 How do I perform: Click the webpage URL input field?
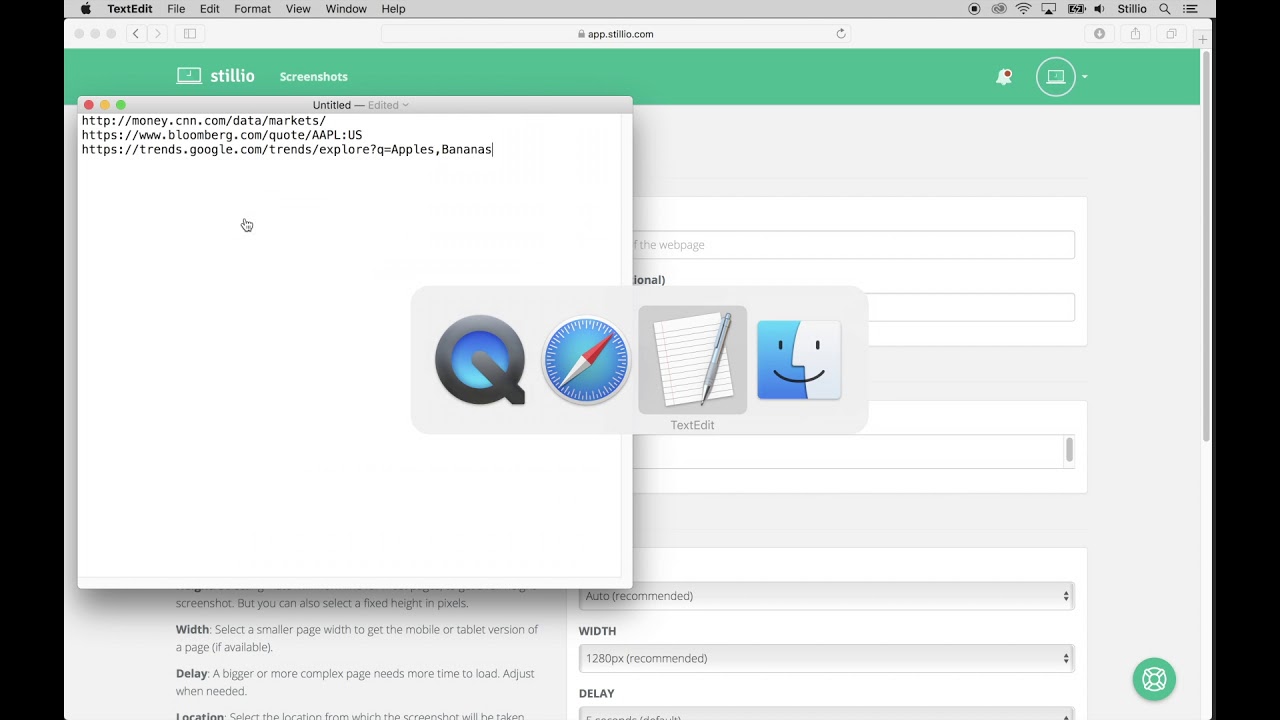(853, 245)
